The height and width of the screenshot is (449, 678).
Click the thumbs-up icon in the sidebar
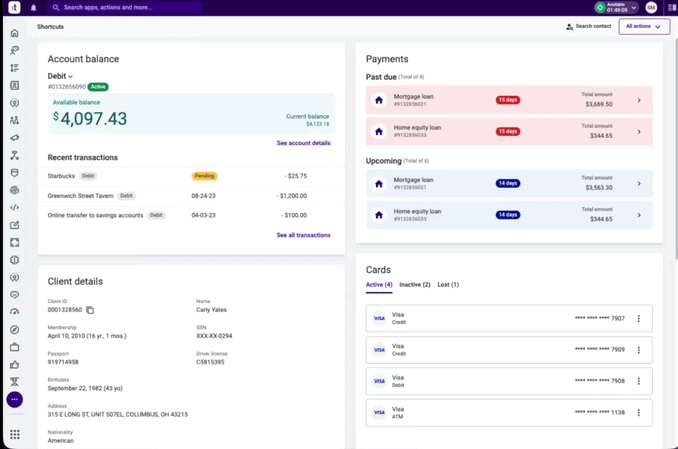(15, 365)
